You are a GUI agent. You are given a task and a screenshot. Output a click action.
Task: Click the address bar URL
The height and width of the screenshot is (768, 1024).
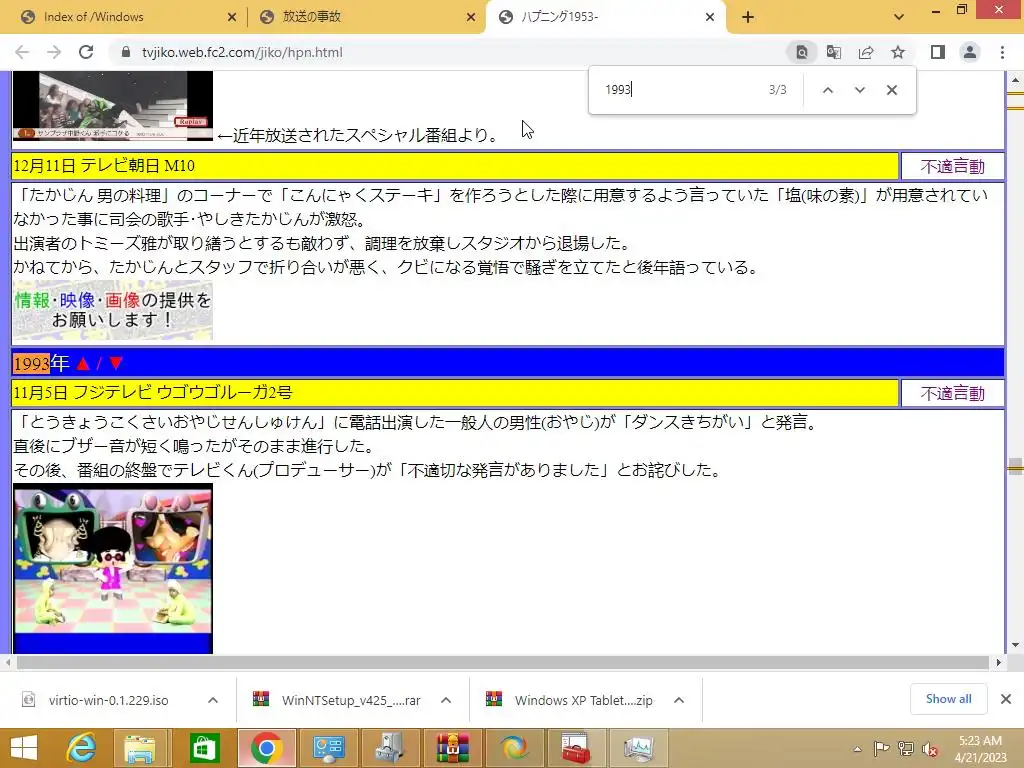pos(242,52)
